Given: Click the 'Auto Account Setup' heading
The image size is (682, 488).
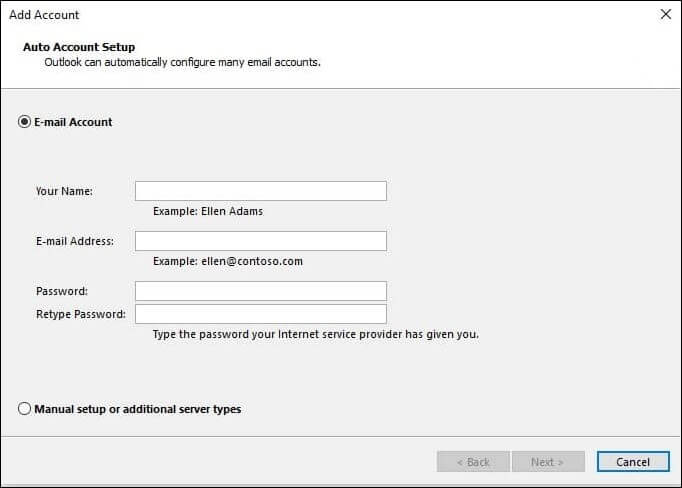Looking at the screenshot, I should pyautogui.click(x=79, y=47).
